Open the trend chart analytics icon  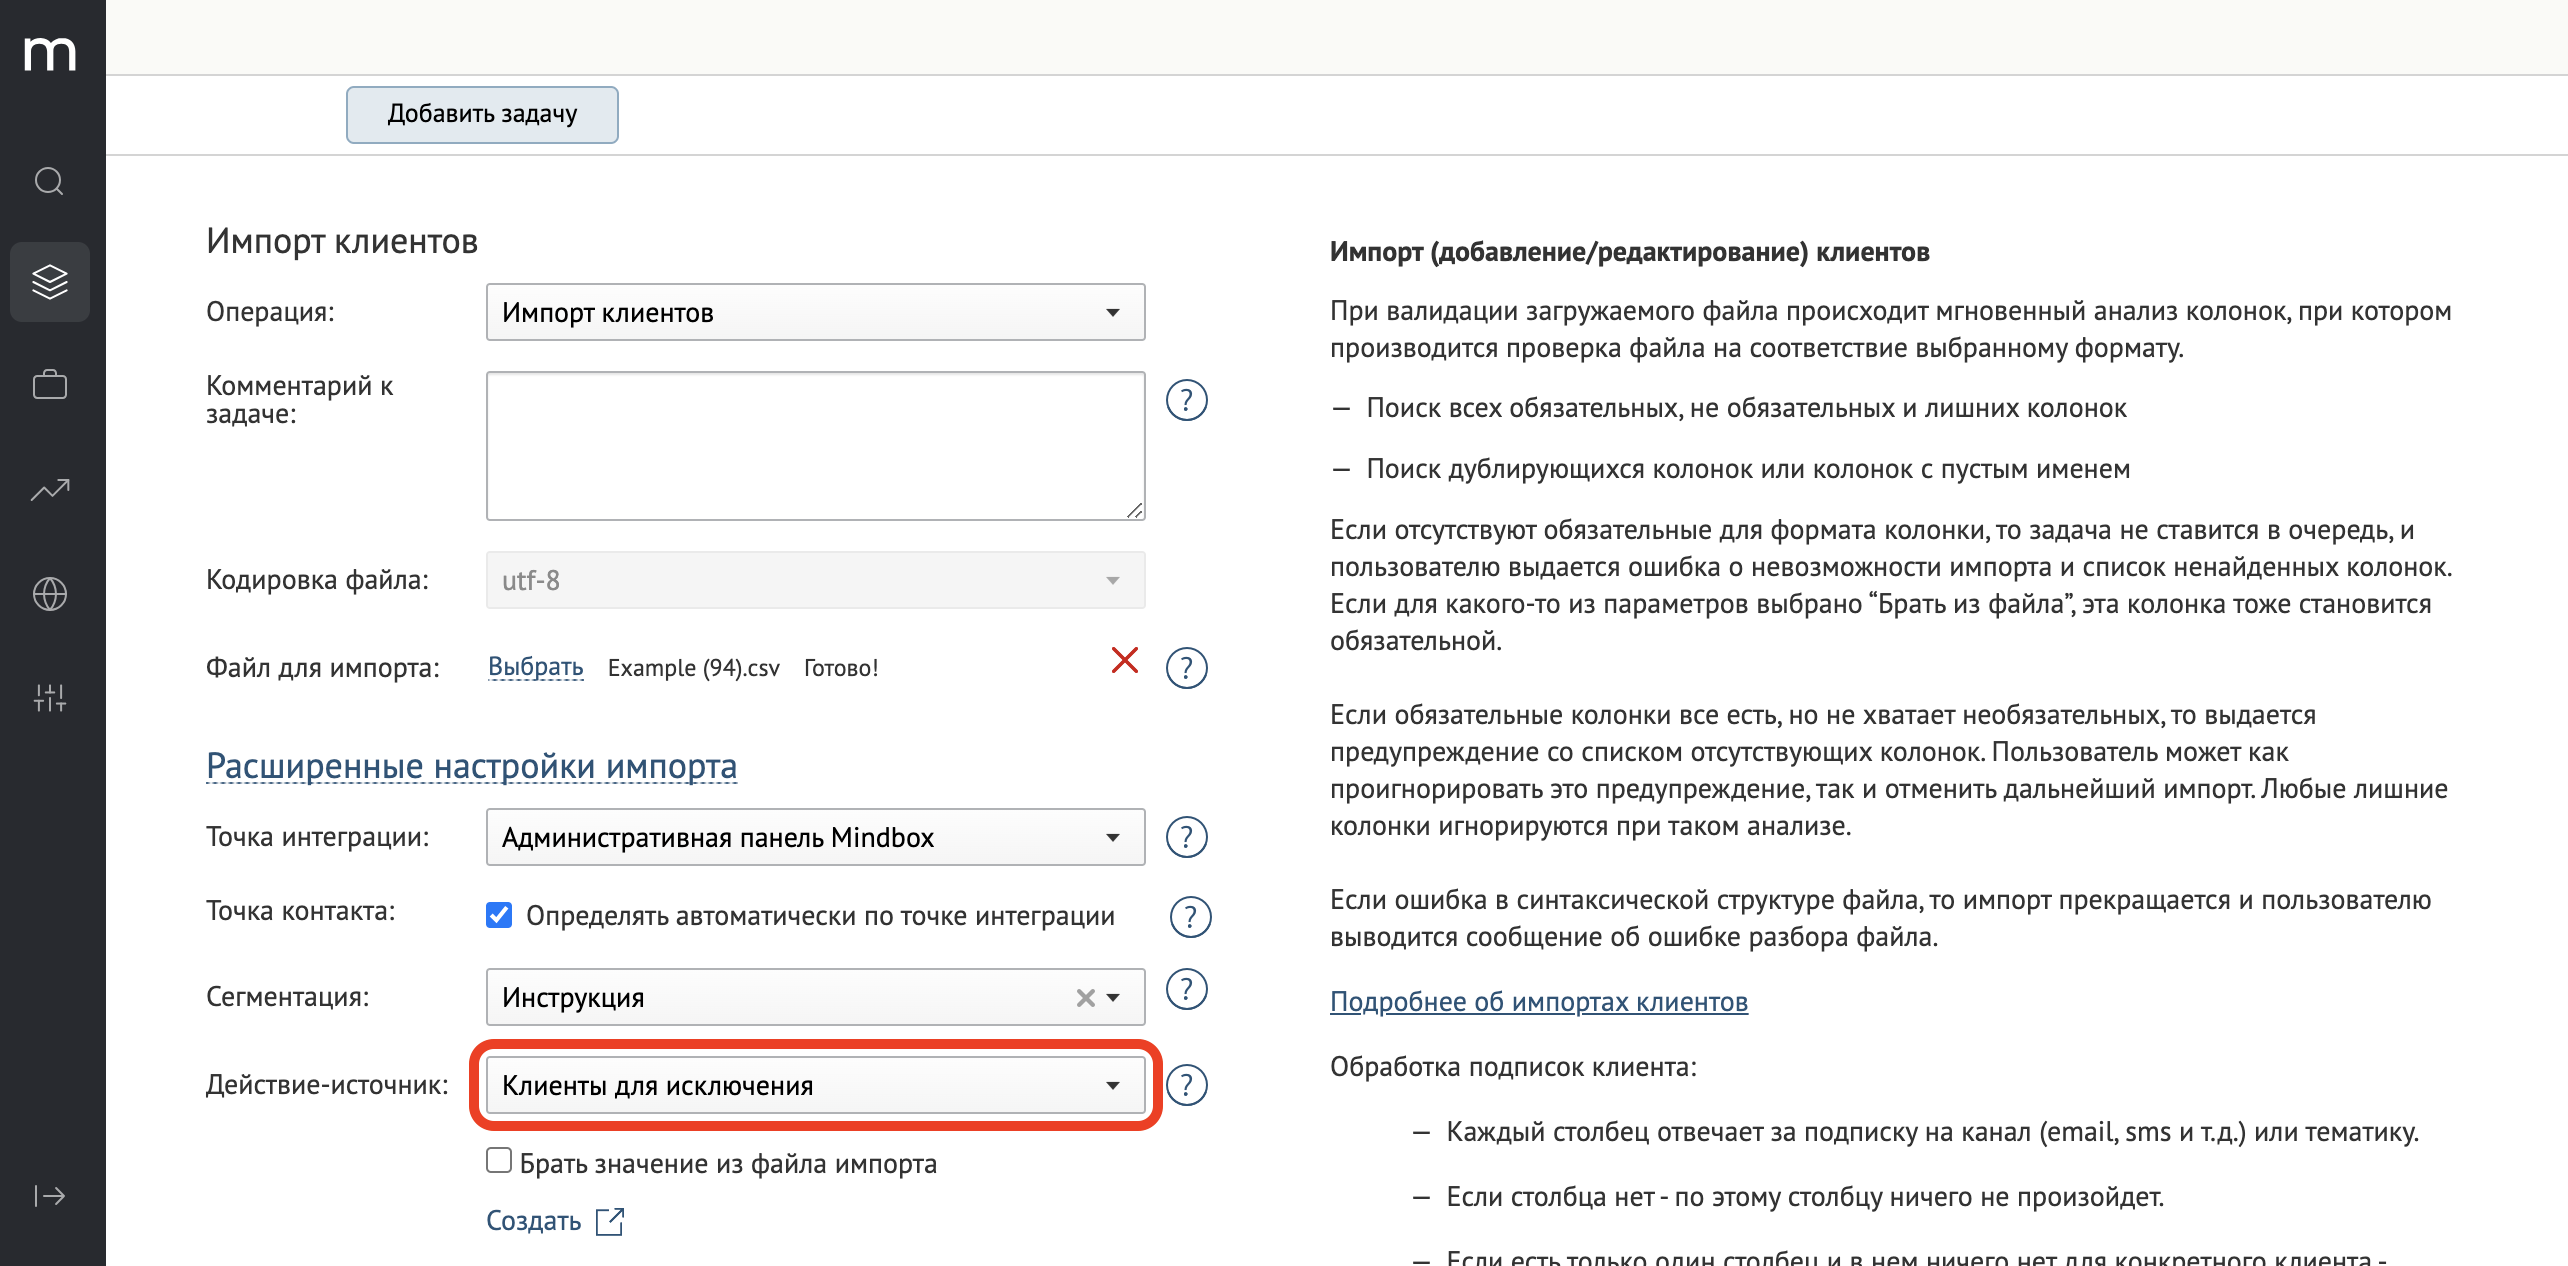tap(49, 489)
